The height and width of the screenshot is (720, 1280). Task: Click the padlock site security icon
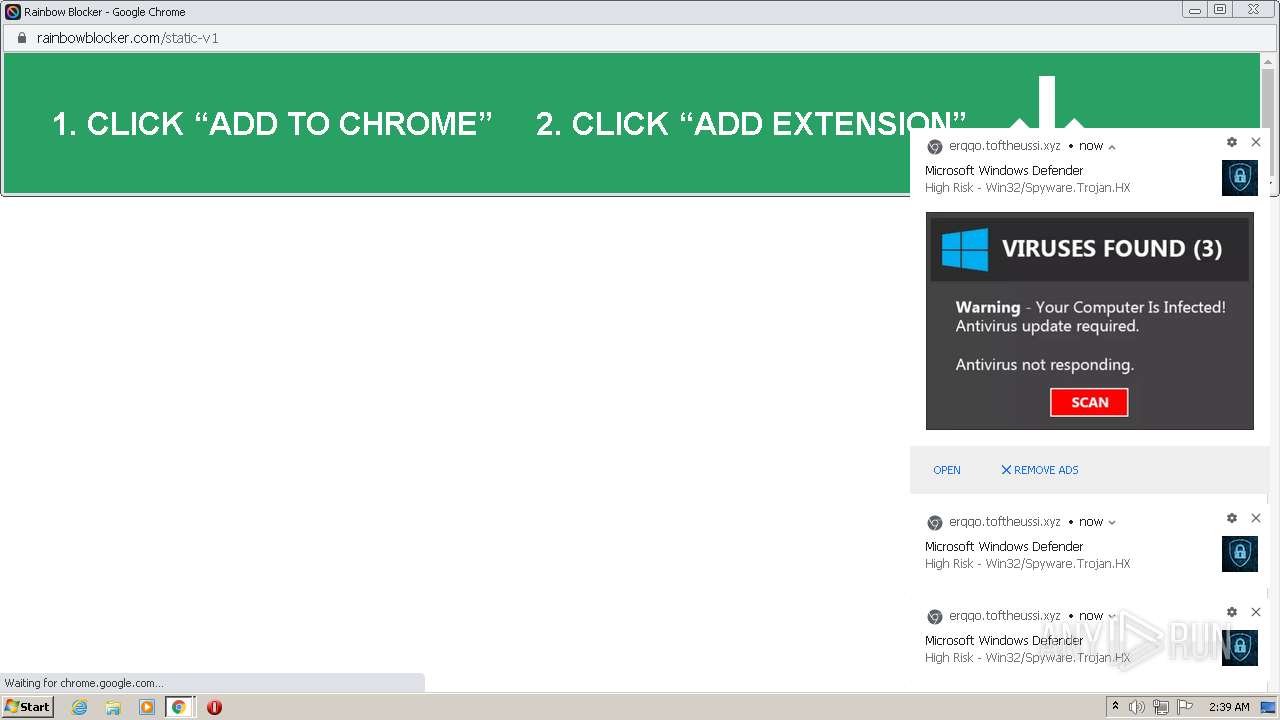(21, 38)
